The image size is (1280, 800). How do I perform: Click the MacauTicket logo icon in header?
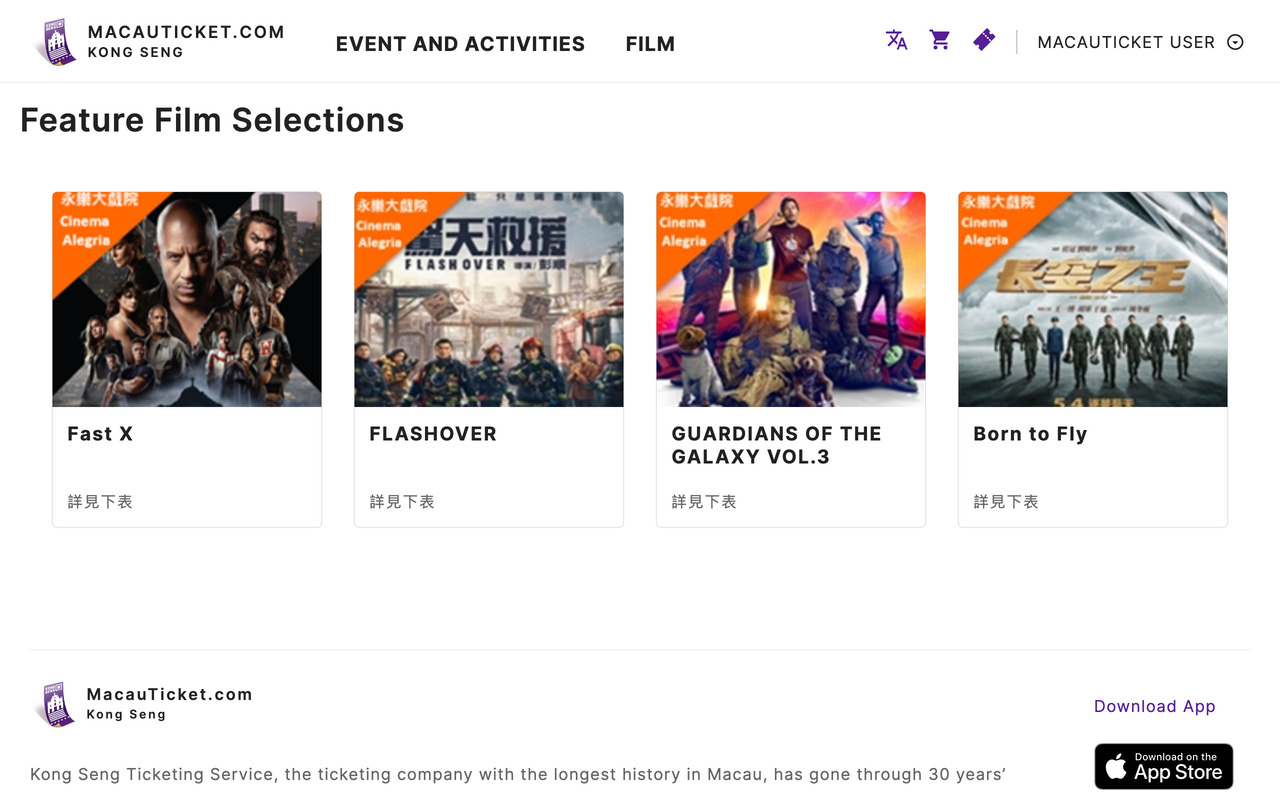point(56,42)
